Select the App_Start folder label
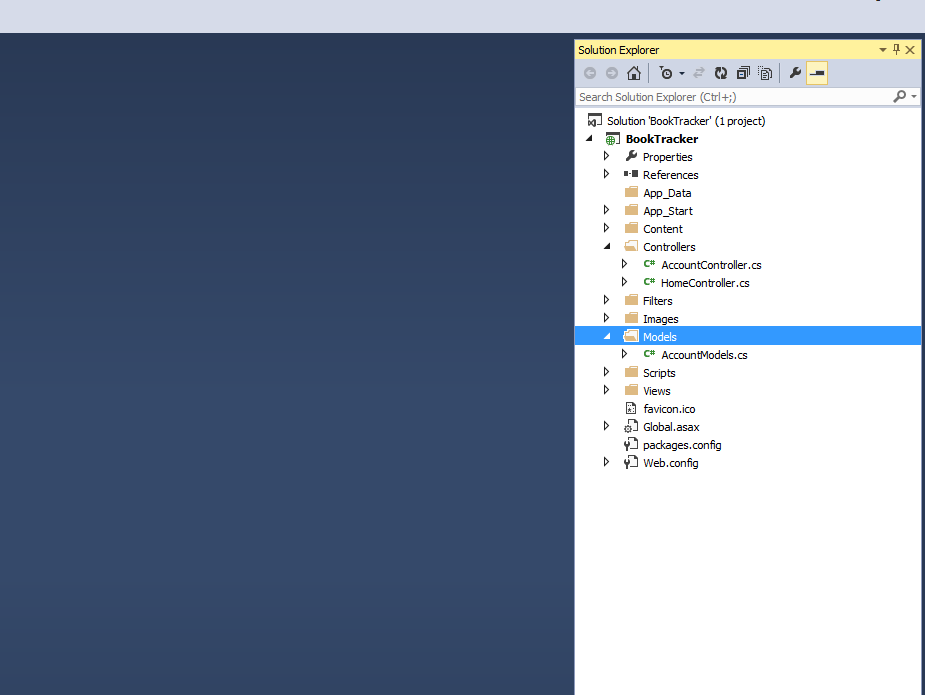This screenshot has width=925, height=695. 668,211
